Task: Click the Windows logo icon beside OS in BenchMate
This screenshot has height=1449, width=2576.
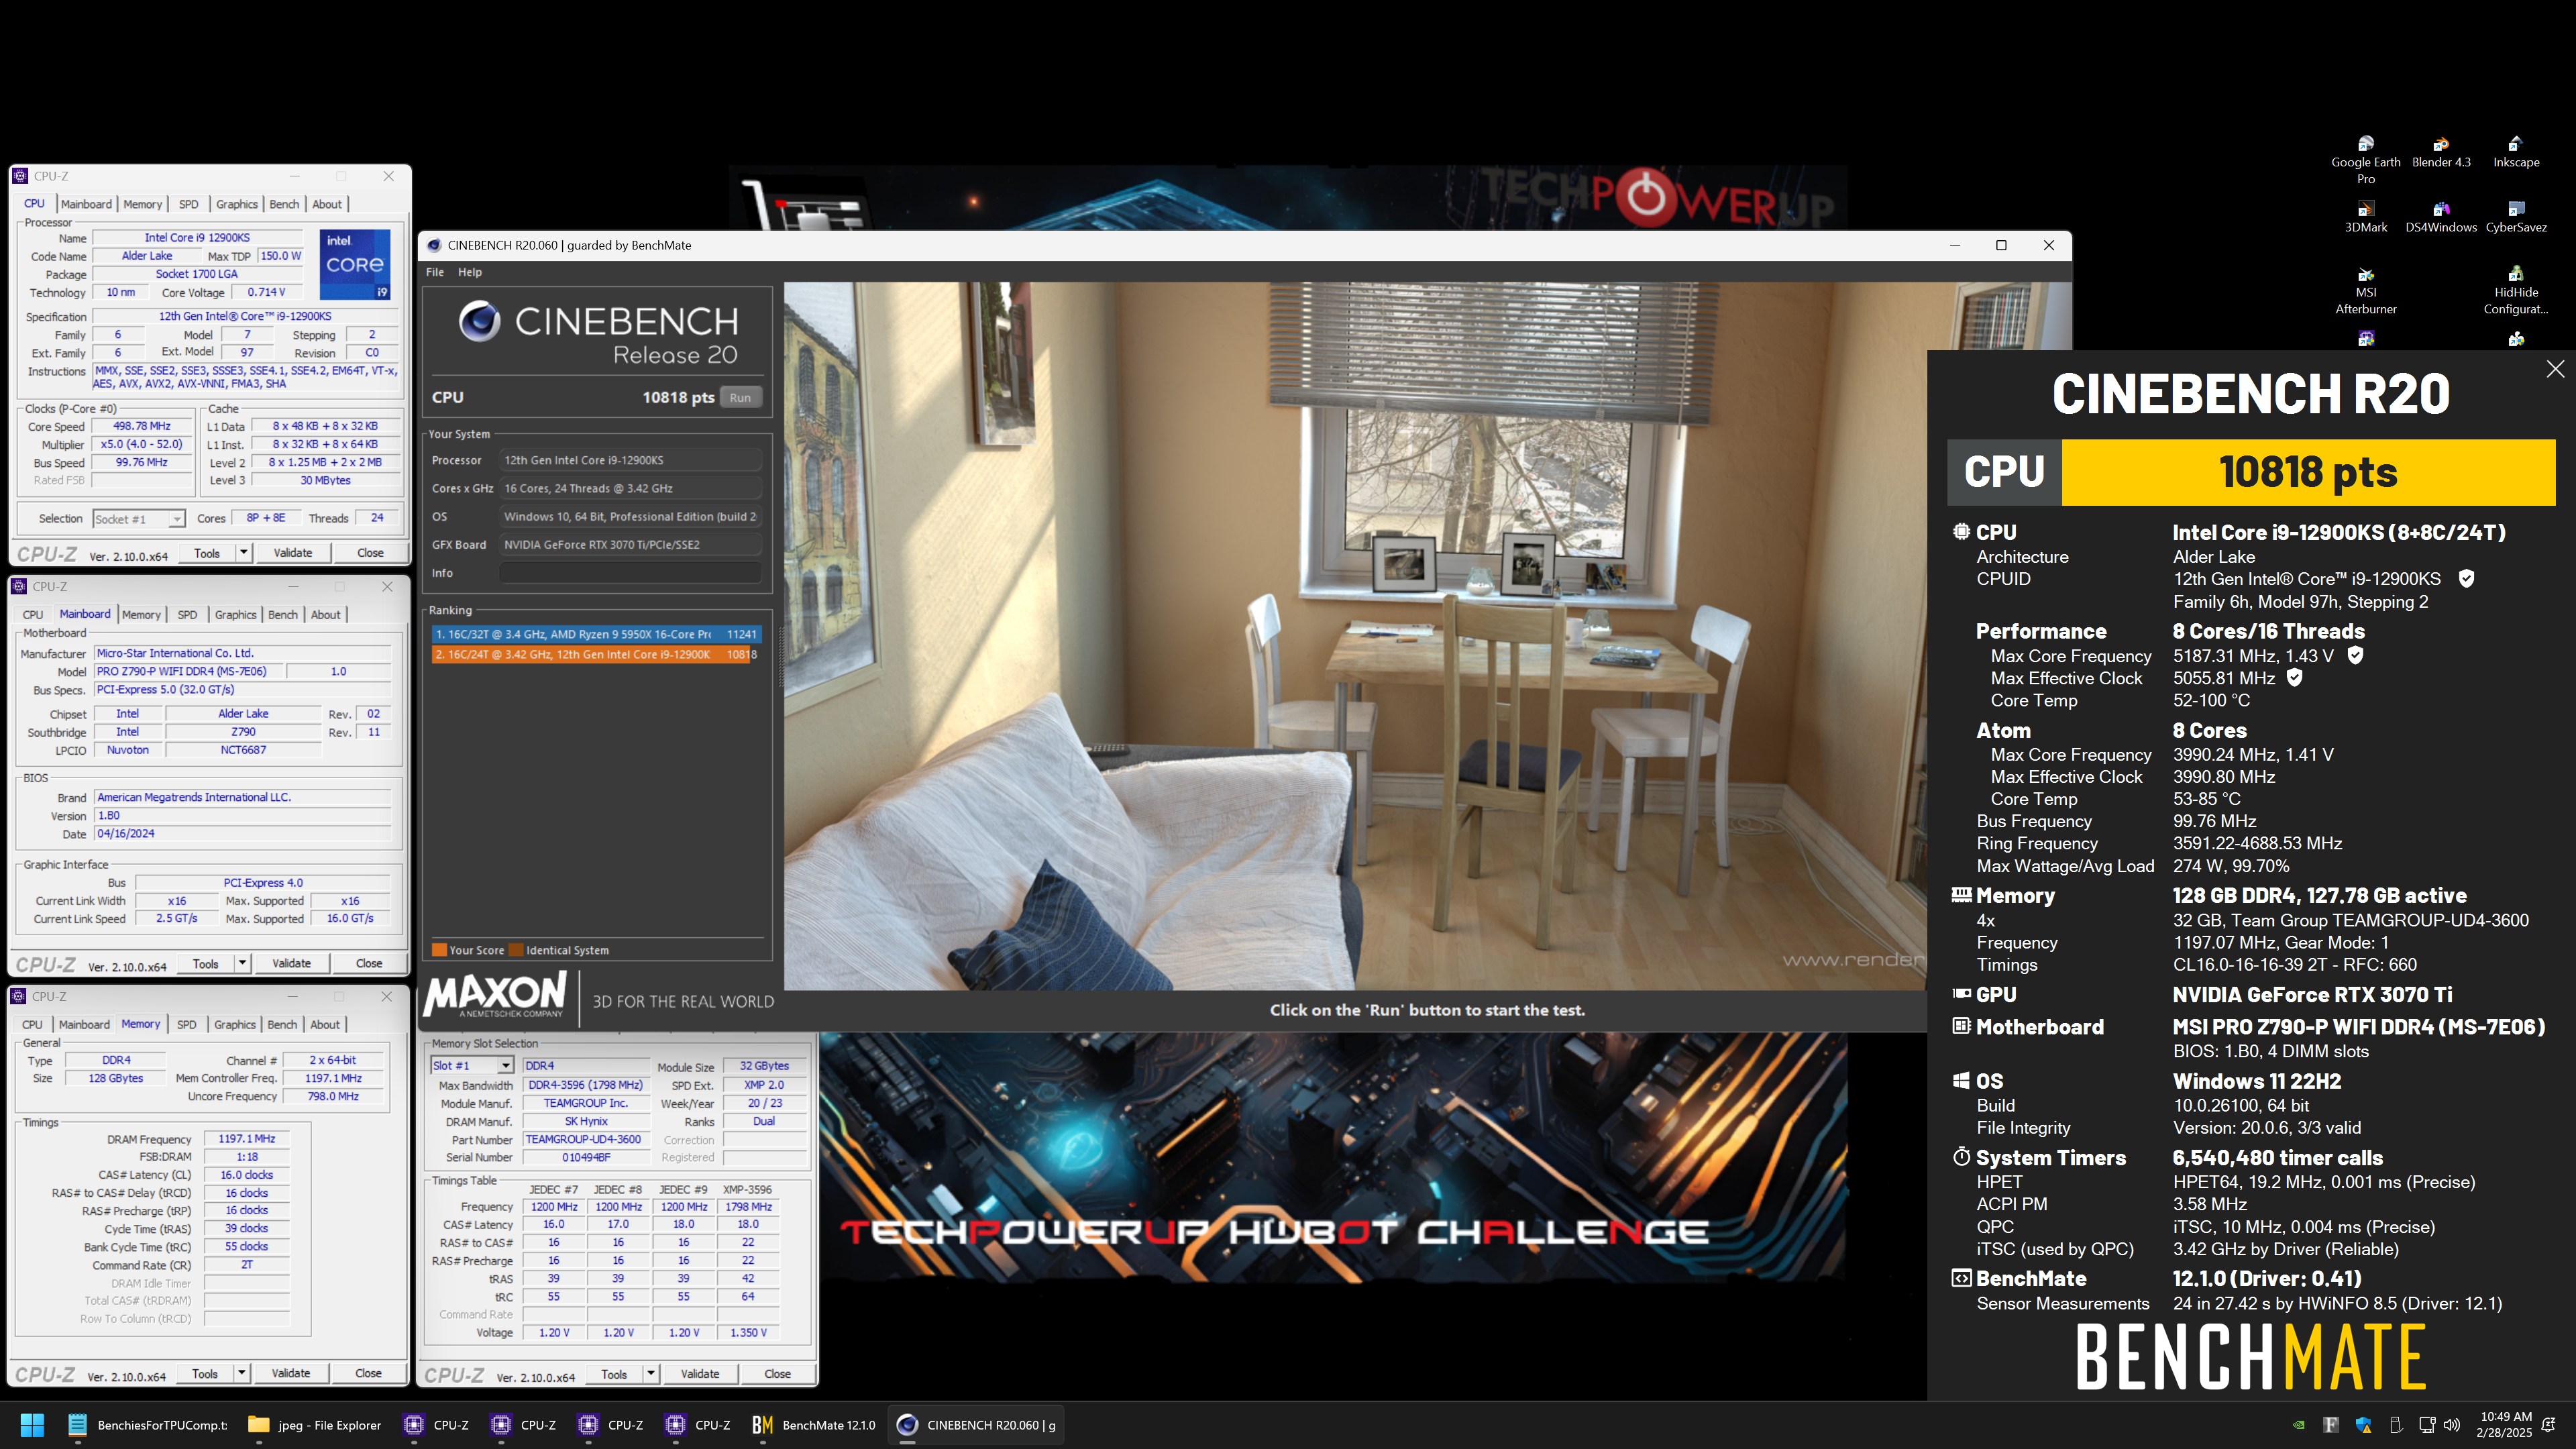Action: click(1961, 1080)
